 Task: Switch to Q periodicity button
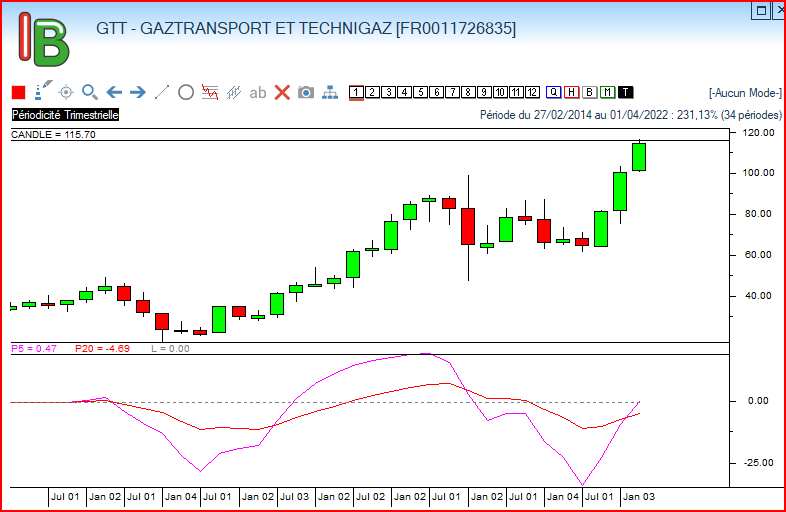(x=553, y=92)
